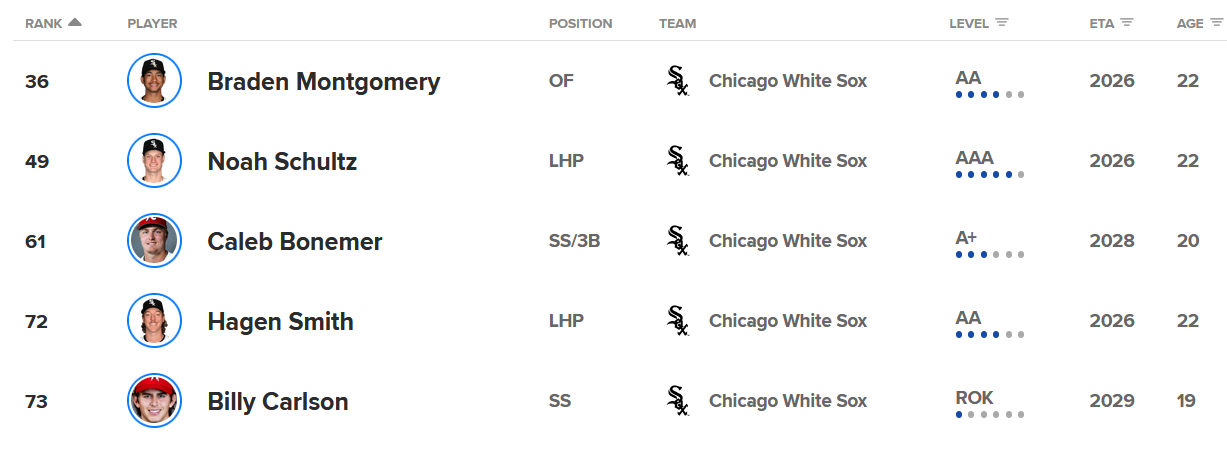Click the AAA level dots for Noah Schultz
The image size is (1227, 468).
[989, 175]
